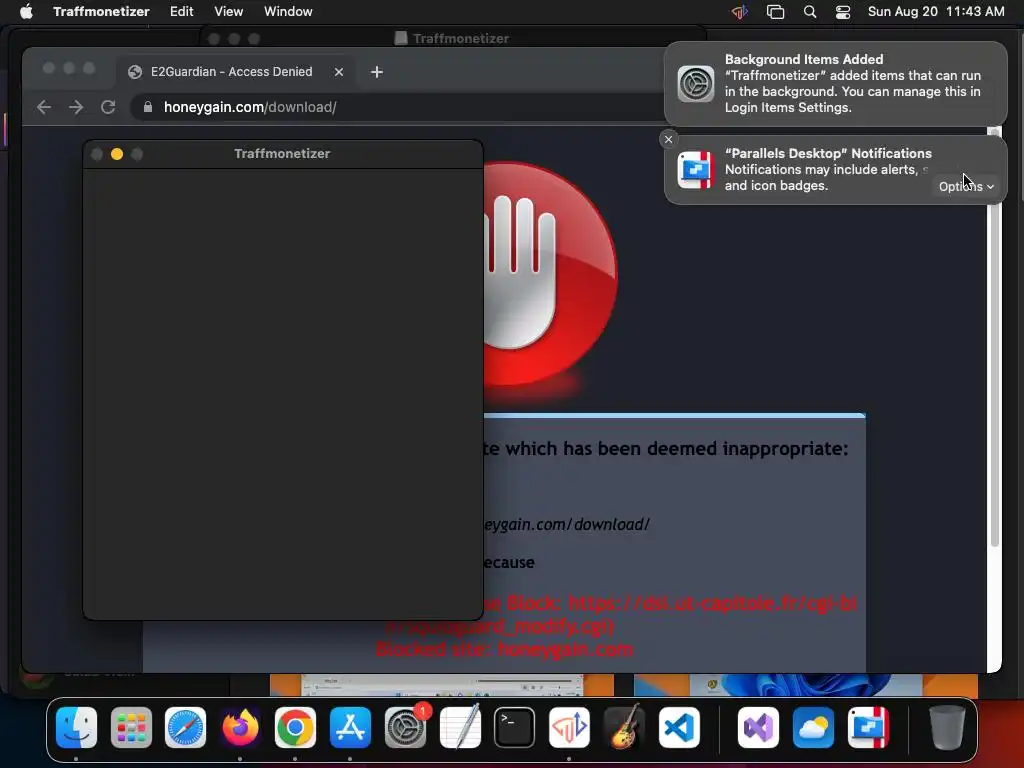Image resolution: width=1024 pixels, height=768 pixels.
Task: Open the Edit menu
Action: [182, 12]
